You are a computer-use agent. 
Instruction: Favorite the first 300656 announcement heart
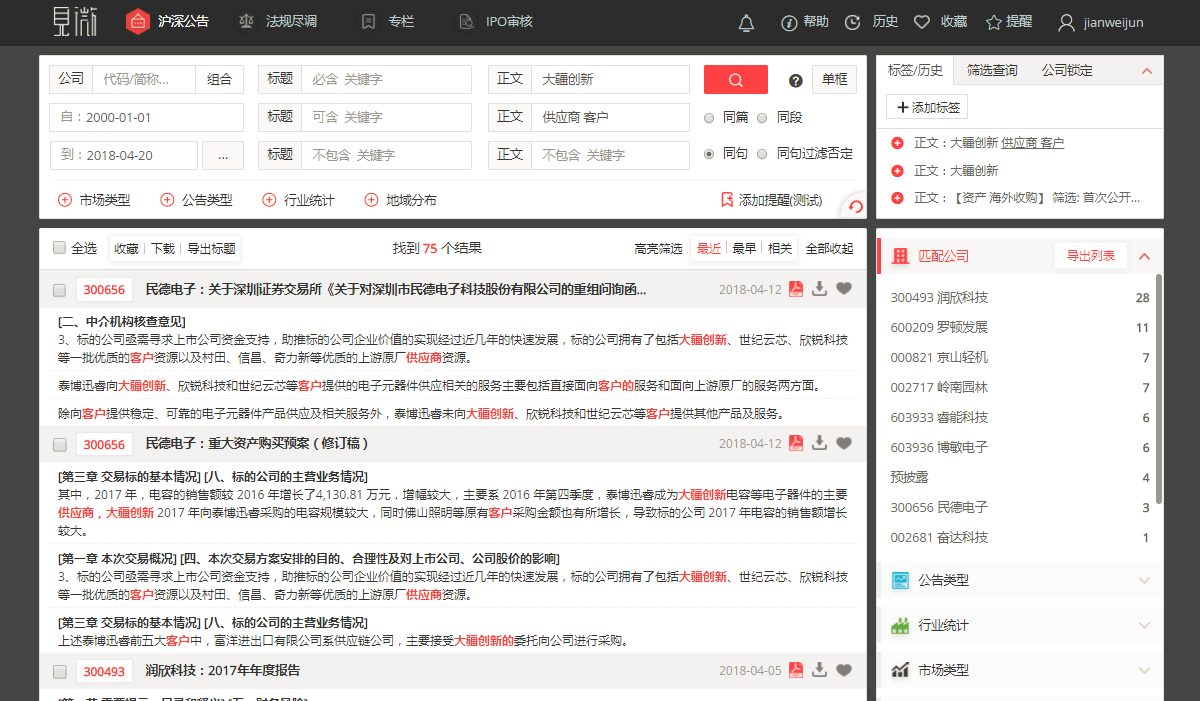844,289
